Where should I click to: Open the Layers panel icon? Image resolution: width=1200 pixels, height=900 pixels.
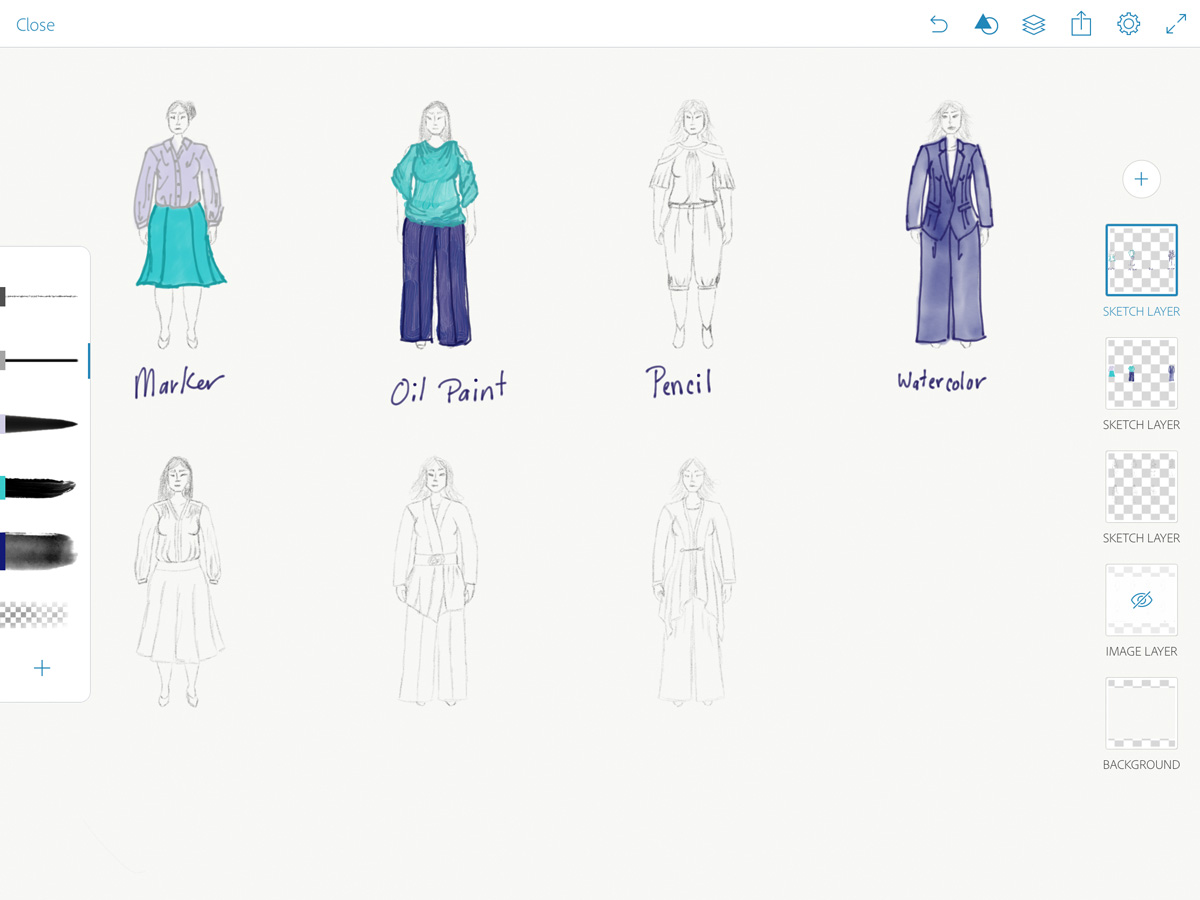pos(1034,24)
